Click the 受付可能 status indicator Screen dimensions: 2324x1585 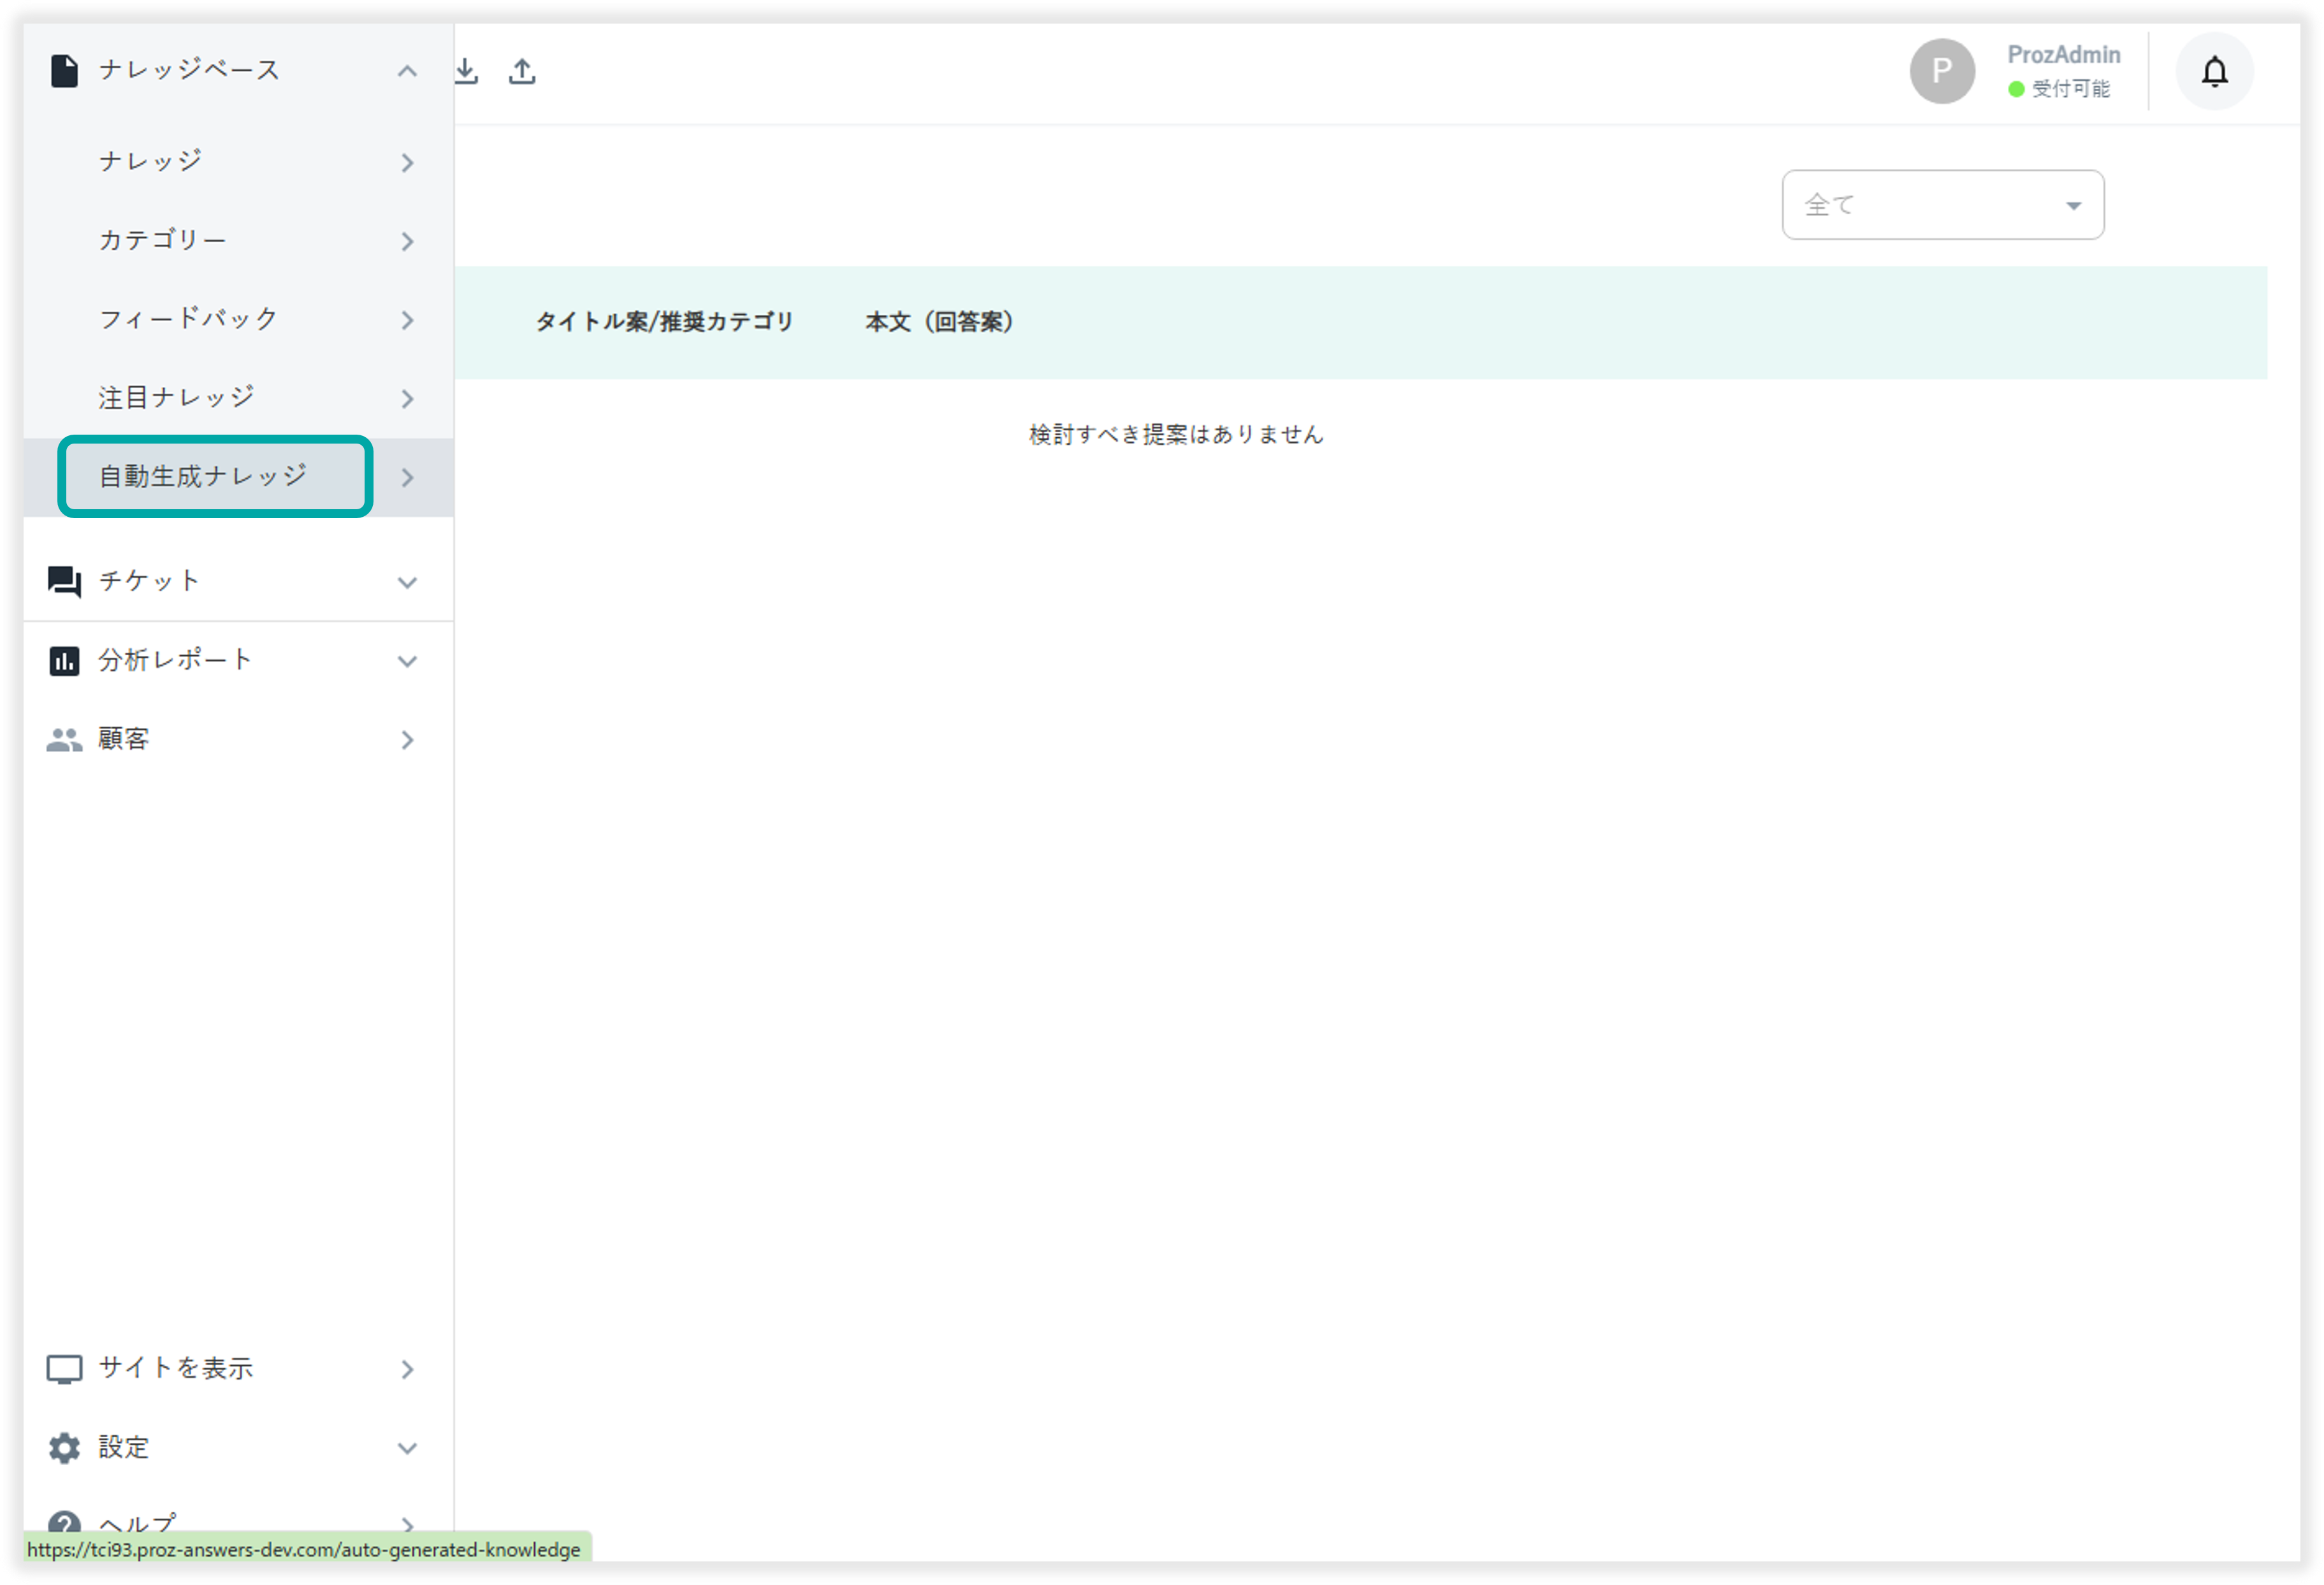(x=2059, y=89)
